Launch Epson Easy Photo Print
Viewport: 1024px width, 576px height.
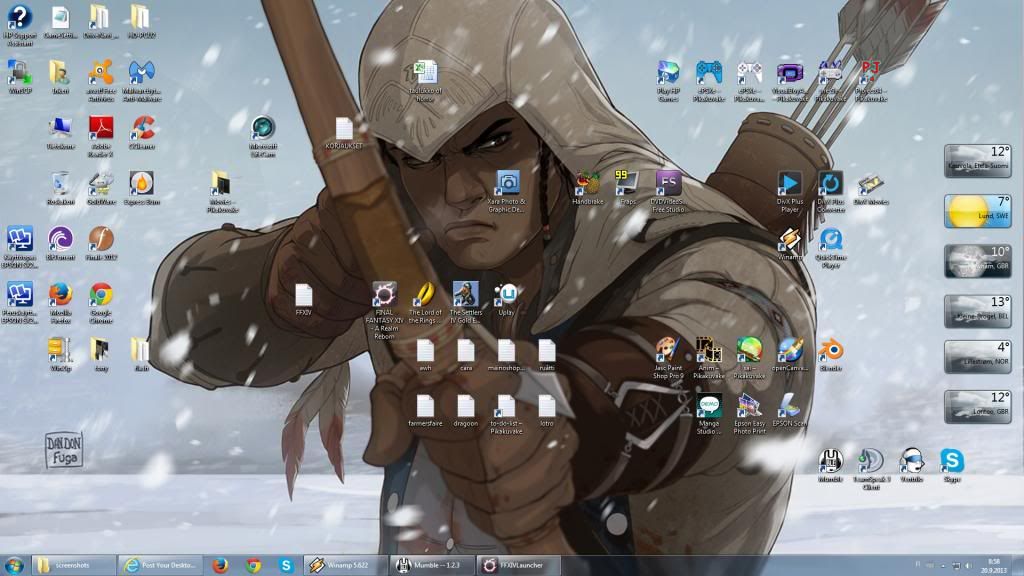[x=748, y=413]
